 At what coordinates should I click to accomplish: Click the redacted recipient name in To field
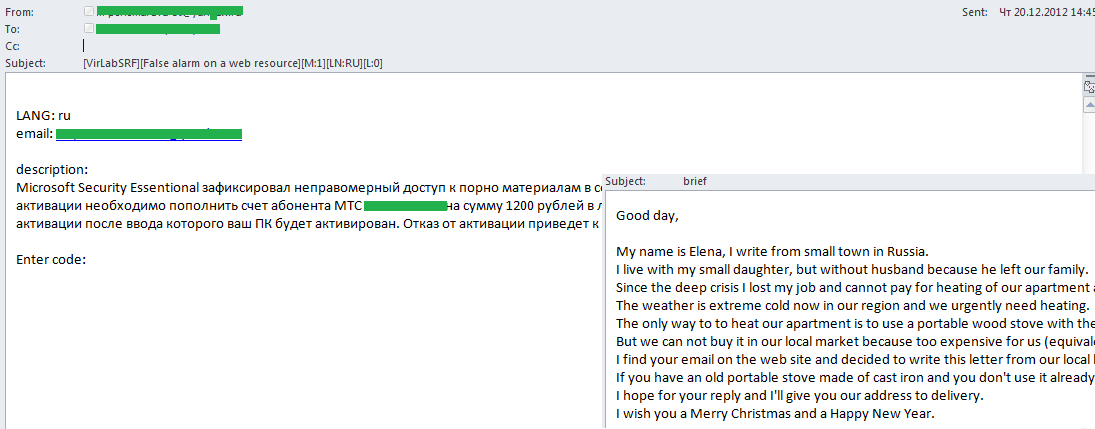click(x=158, y=29)
